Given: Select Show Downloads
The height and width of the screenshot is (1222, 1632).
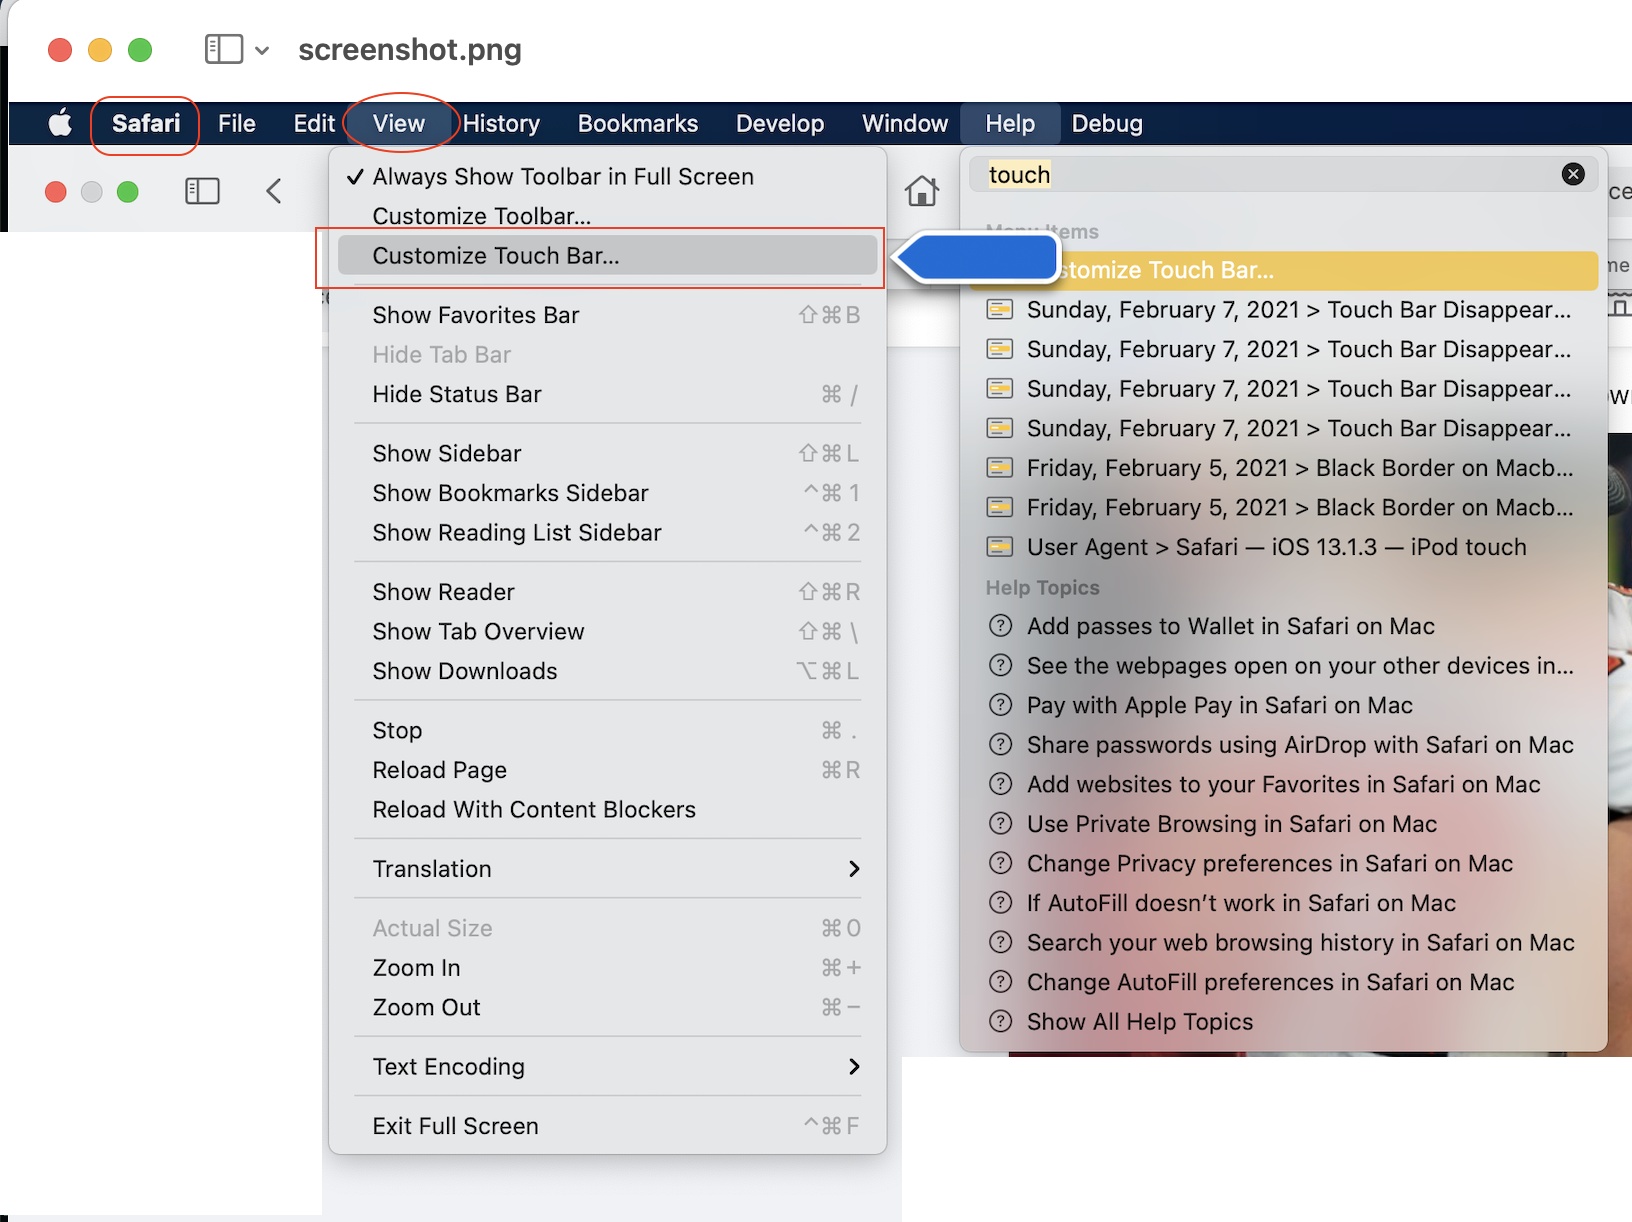Looking at the screenshot, I should coord(607,671).
